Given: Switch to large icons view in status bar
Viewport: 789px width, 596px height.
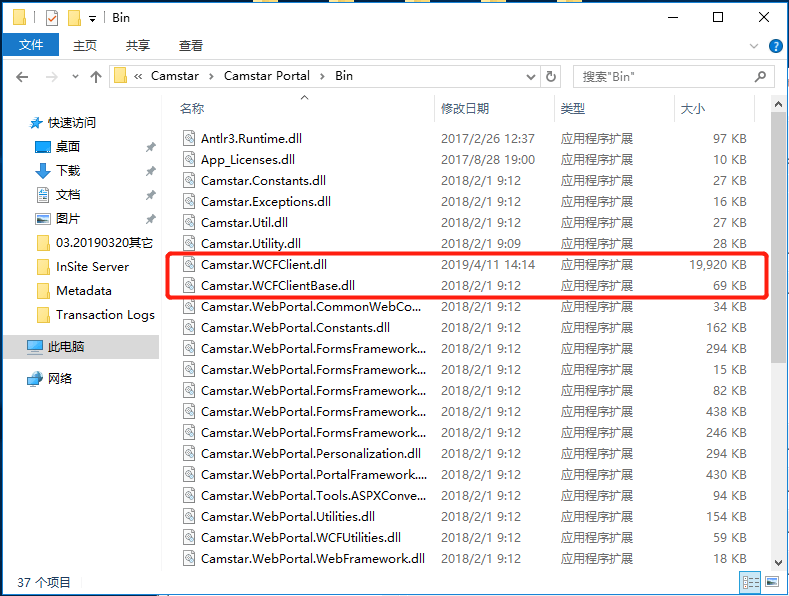Looking at the screenshot, I should click(771, 581).
